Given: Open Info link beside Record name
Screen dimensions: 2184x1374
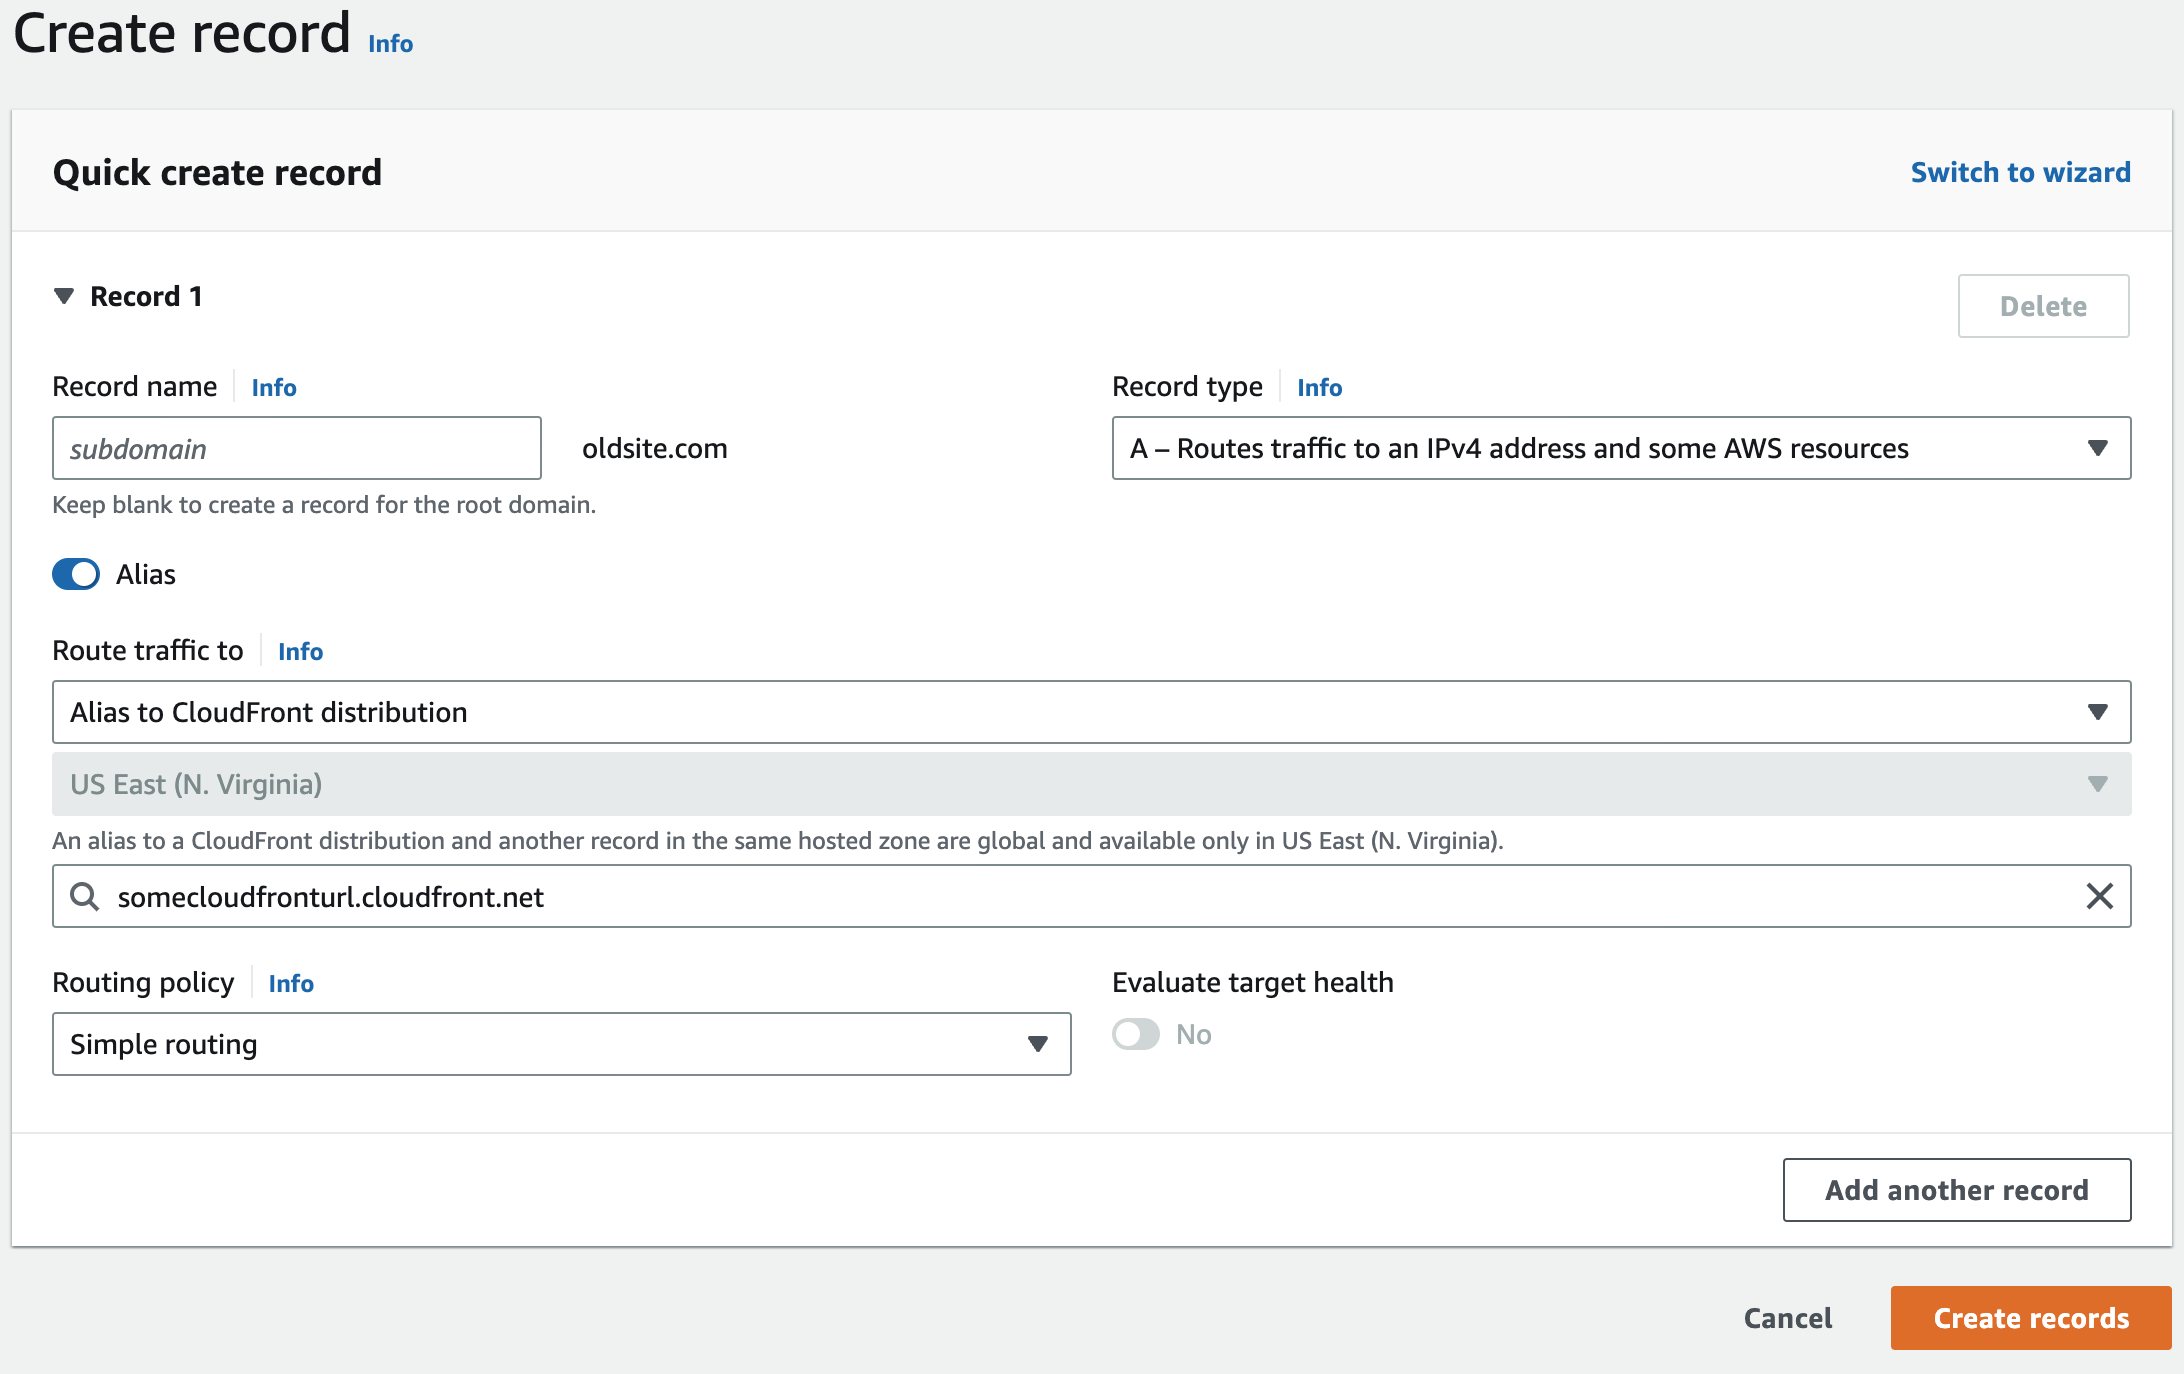Looking at the screenshot, I should (x=274, y=387).
